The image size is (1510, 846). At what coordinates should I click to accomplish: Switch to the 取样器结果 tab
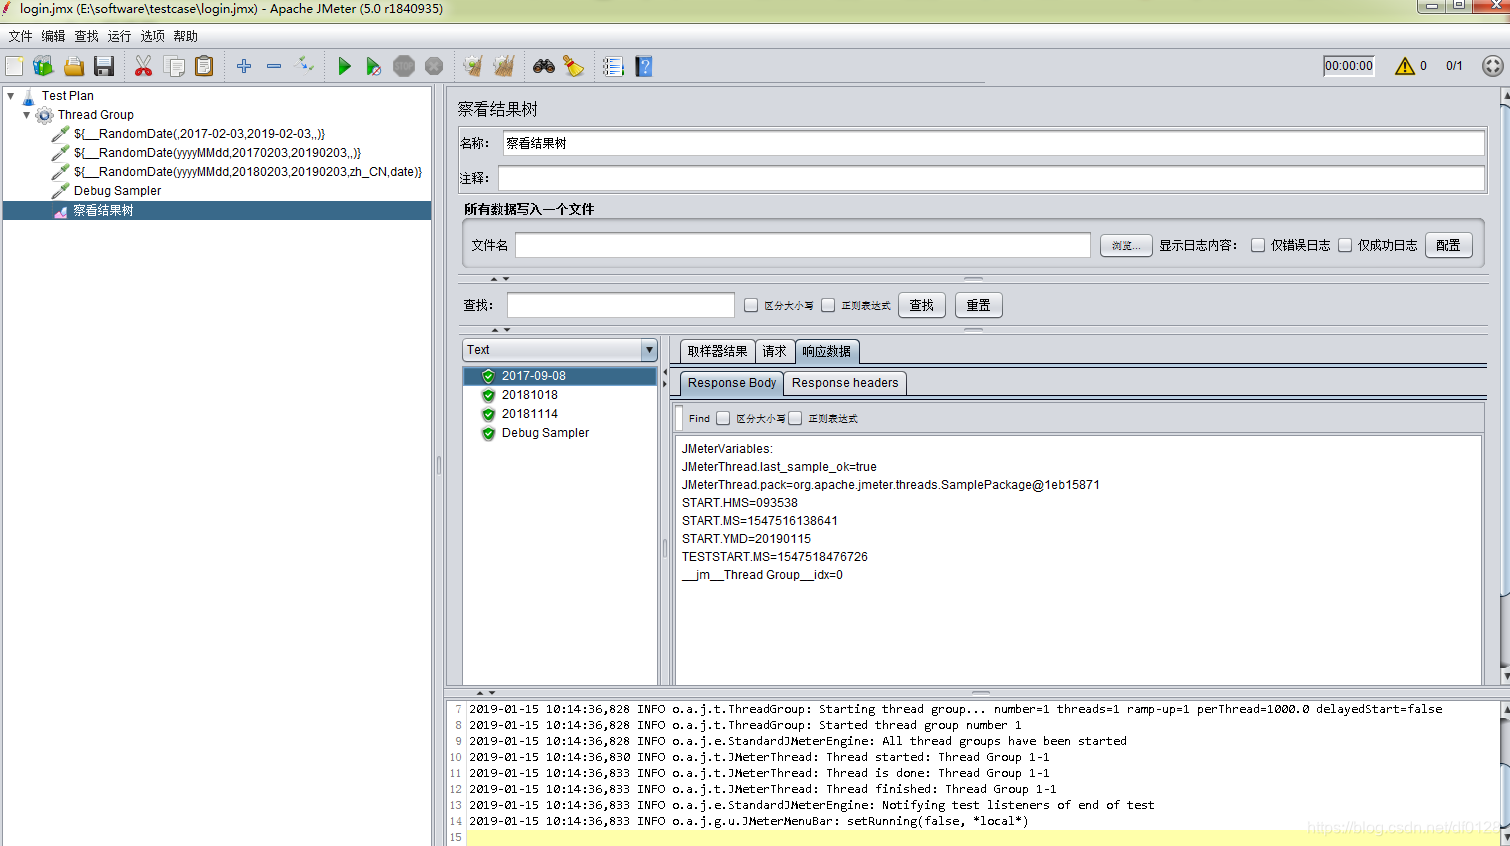[x=717, y=351]
